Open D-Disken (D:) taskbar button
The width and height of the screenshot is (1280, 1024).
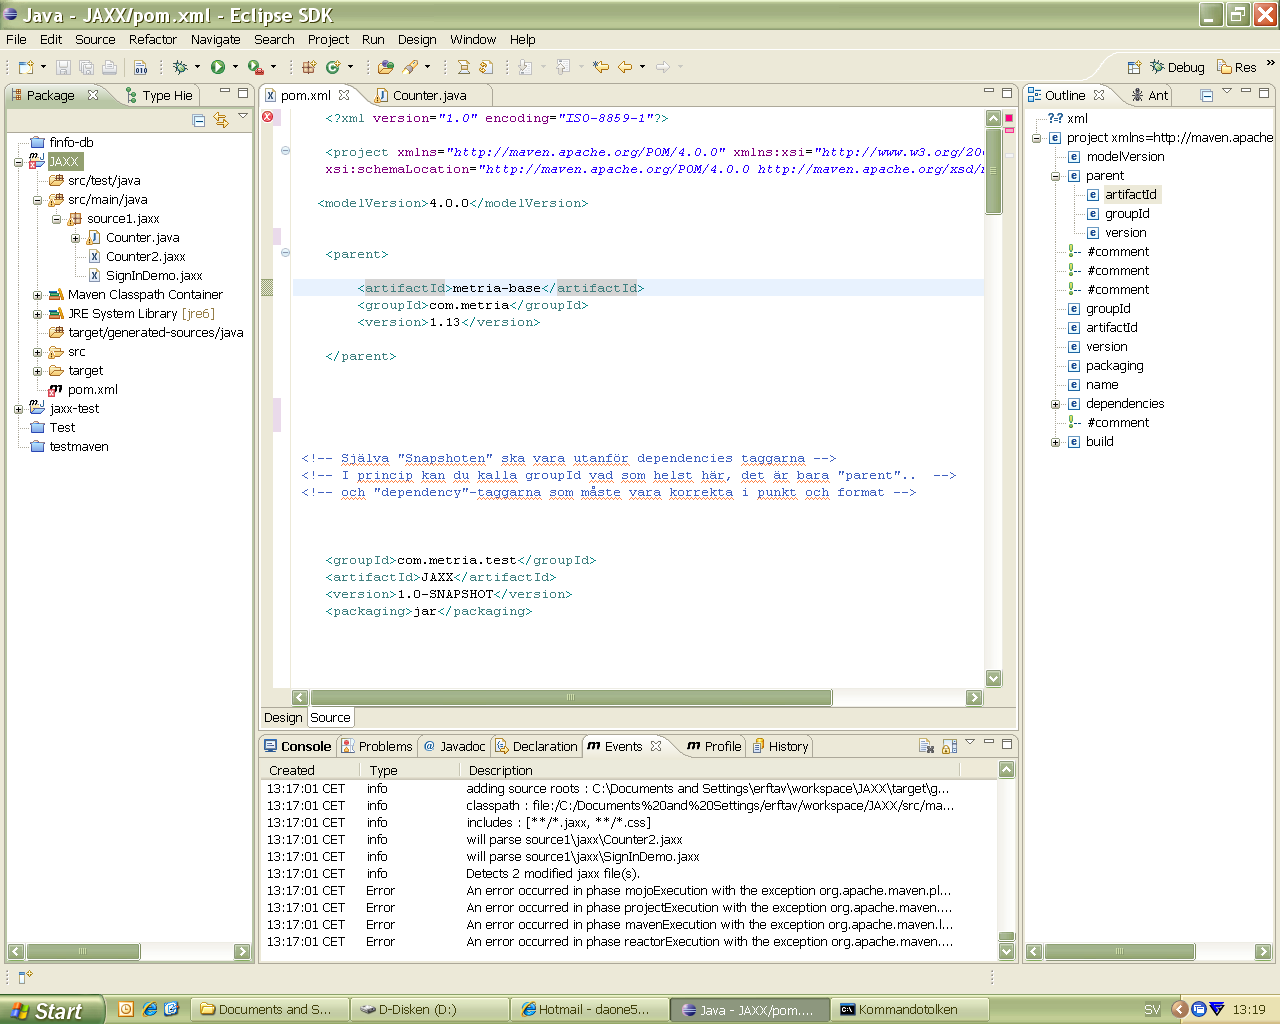click(428, 1010)
